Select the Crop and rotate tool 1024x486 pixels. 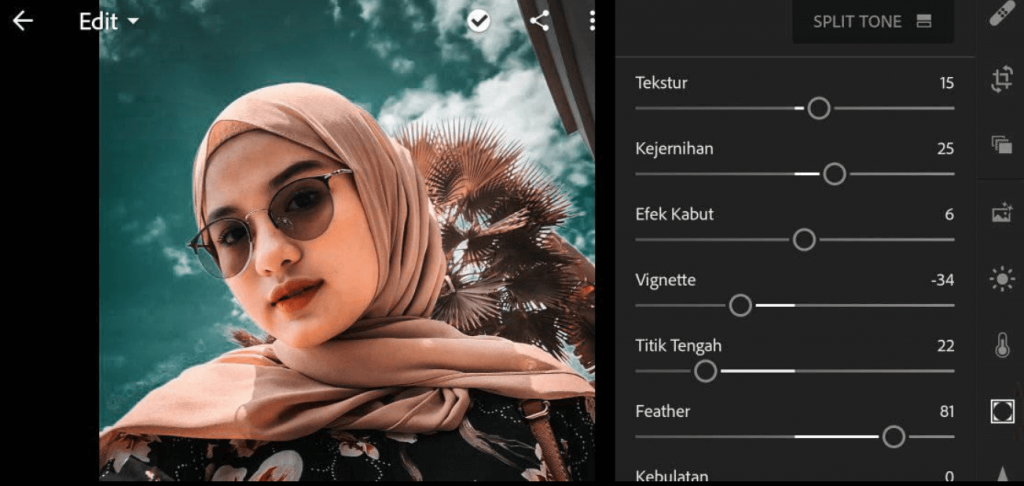tap(1002, 80)
